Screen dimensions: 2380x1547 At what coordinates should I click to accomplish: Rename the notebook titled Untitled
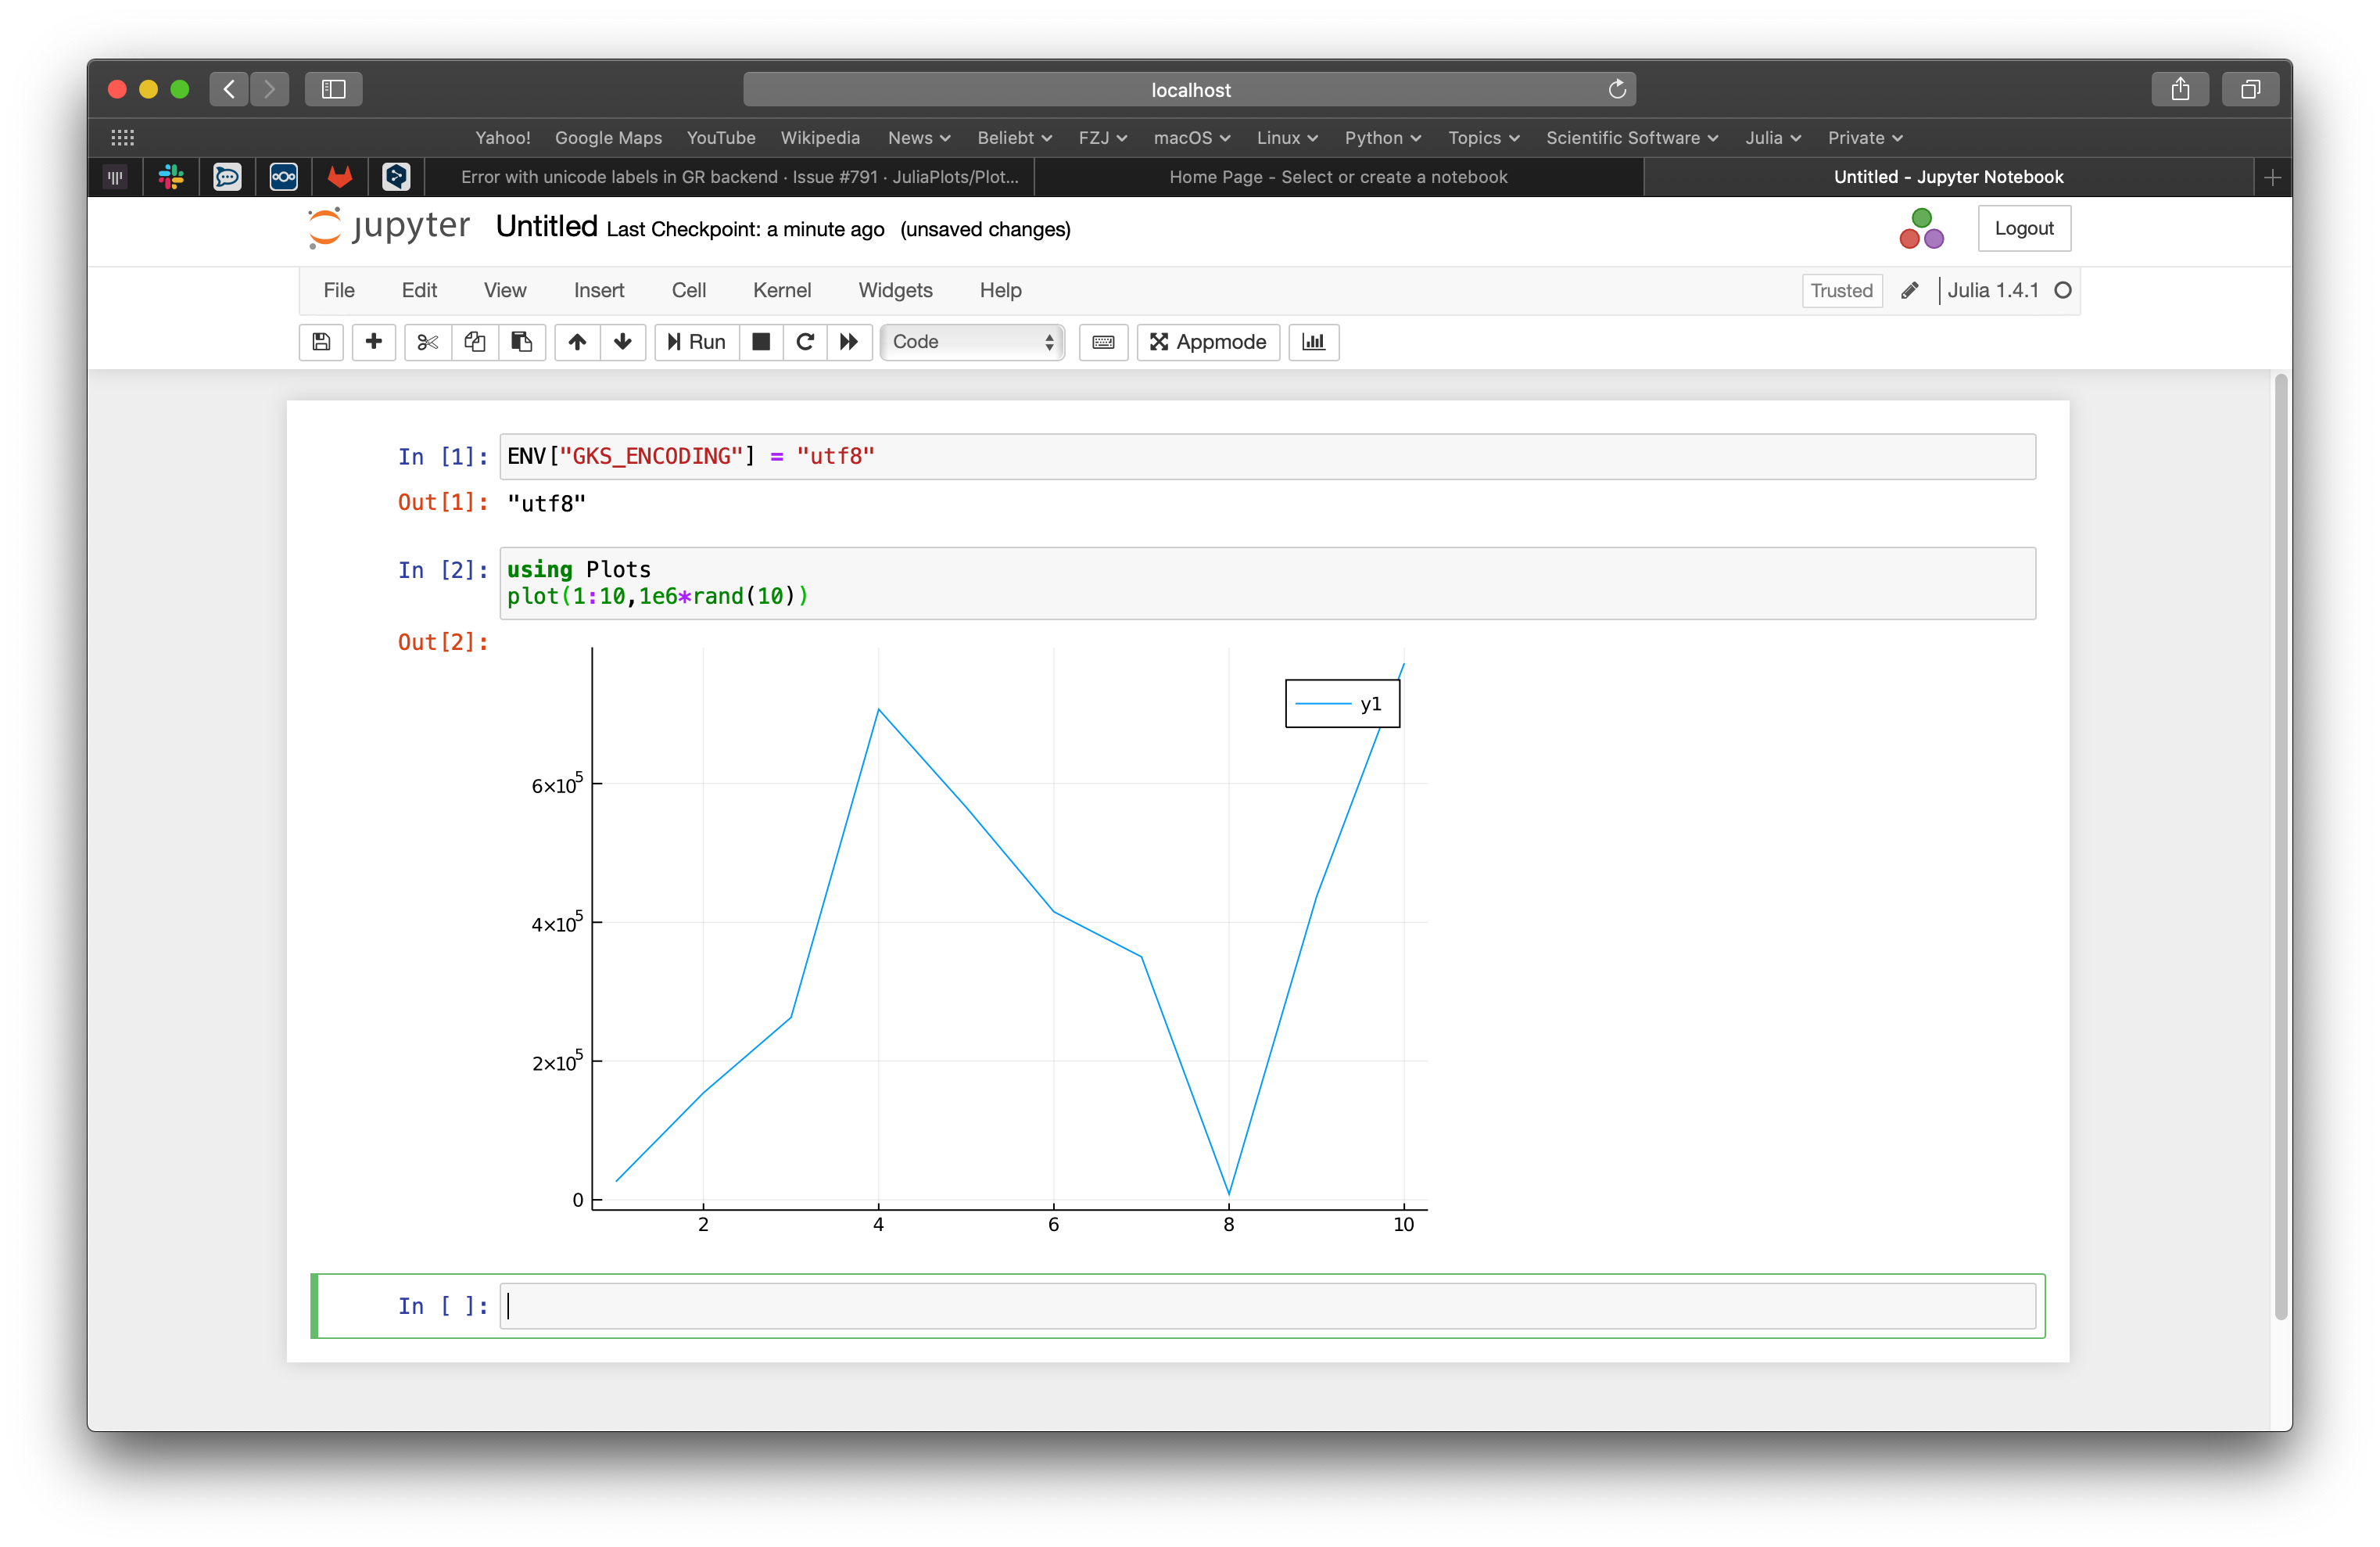[x=546, y=227]
